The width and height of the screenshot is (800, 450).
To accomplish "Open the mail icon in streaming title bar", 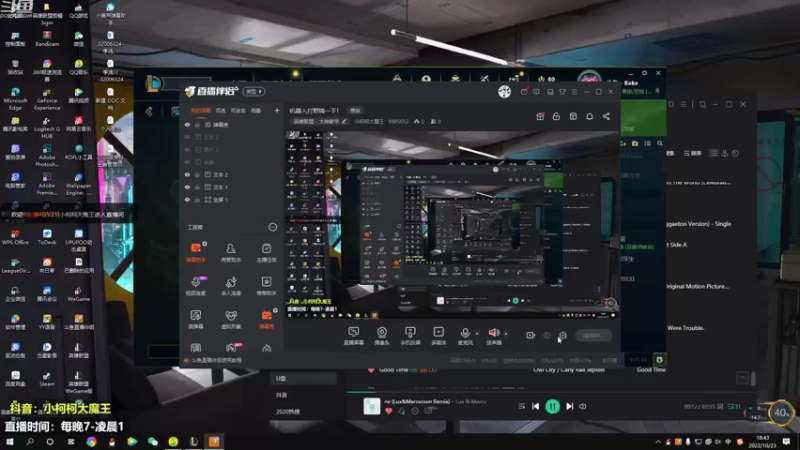I will pos(524,92).
